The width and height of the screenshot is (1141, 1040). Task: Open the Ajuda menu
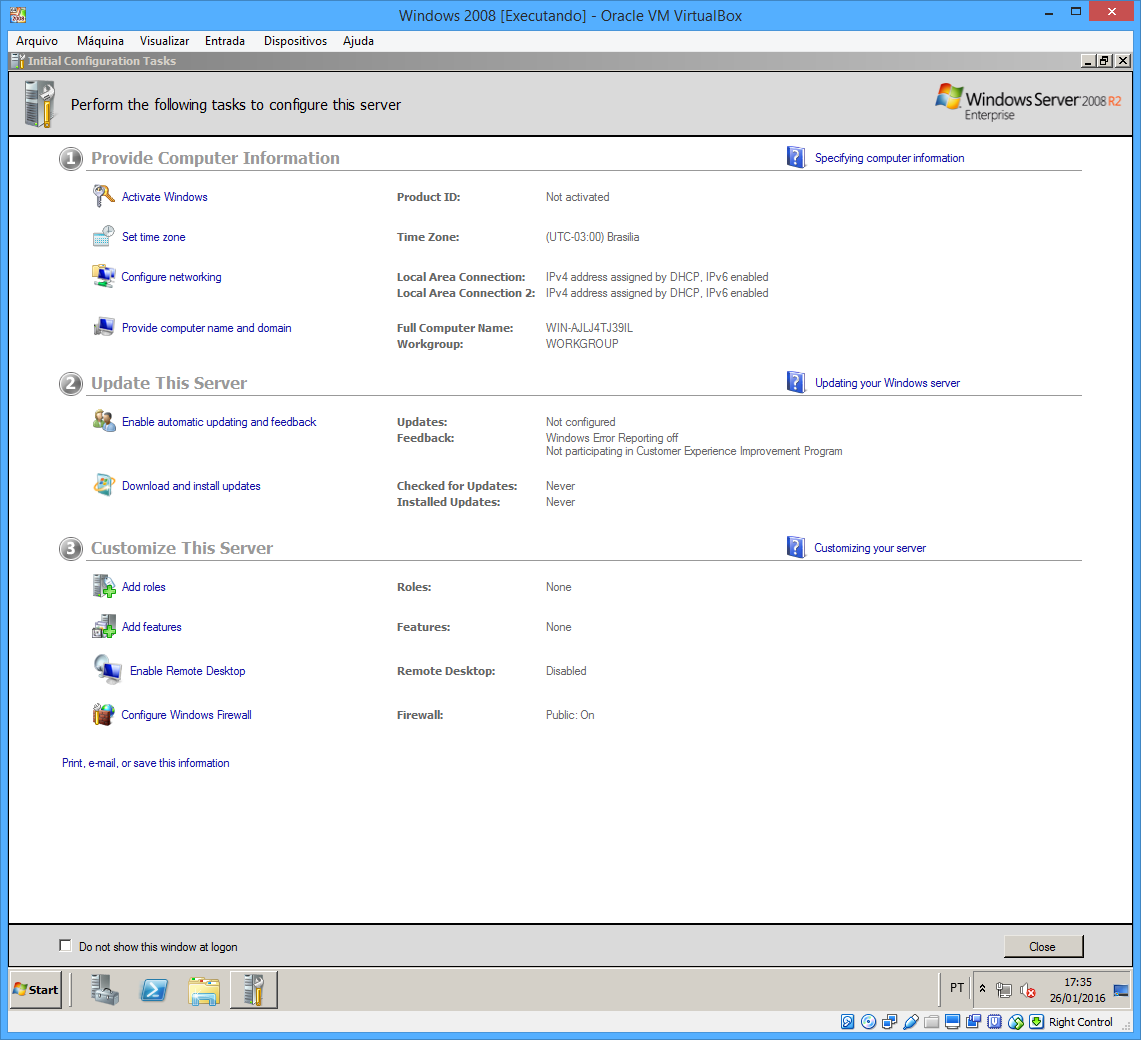tap(359, 41)
